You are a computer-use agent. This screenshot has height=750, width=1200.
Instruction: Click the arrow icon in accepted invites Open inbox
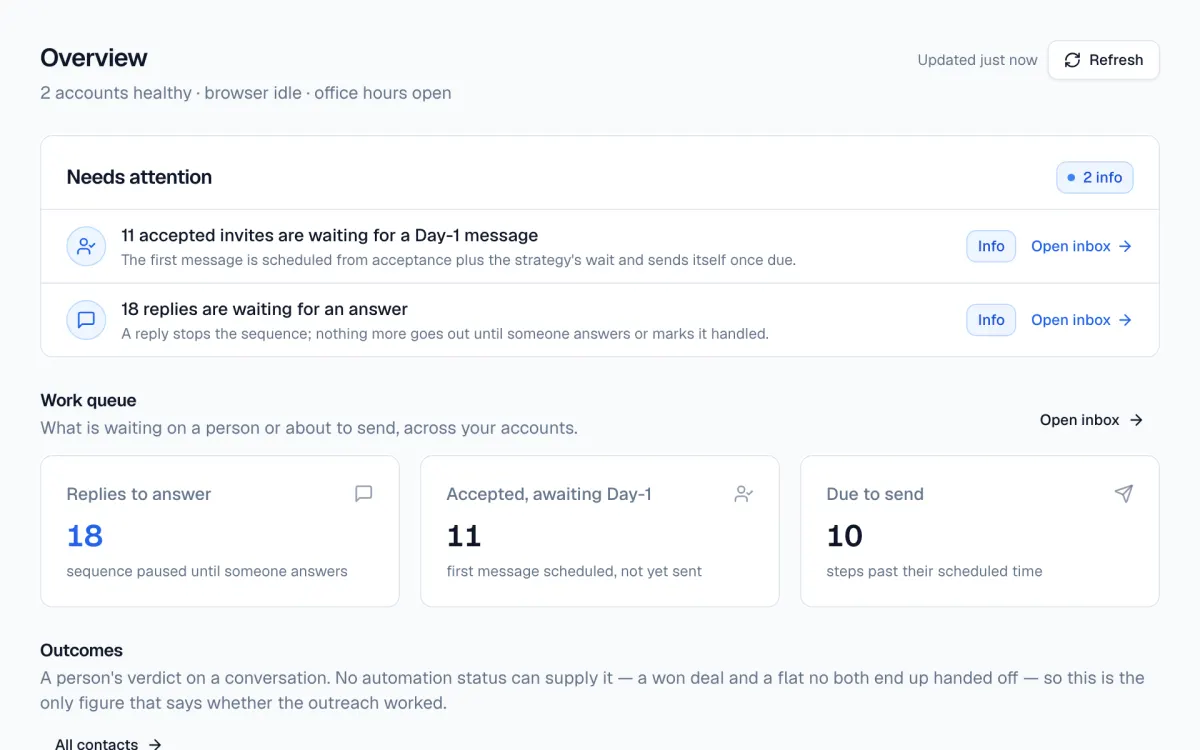tap(1125, 246)
